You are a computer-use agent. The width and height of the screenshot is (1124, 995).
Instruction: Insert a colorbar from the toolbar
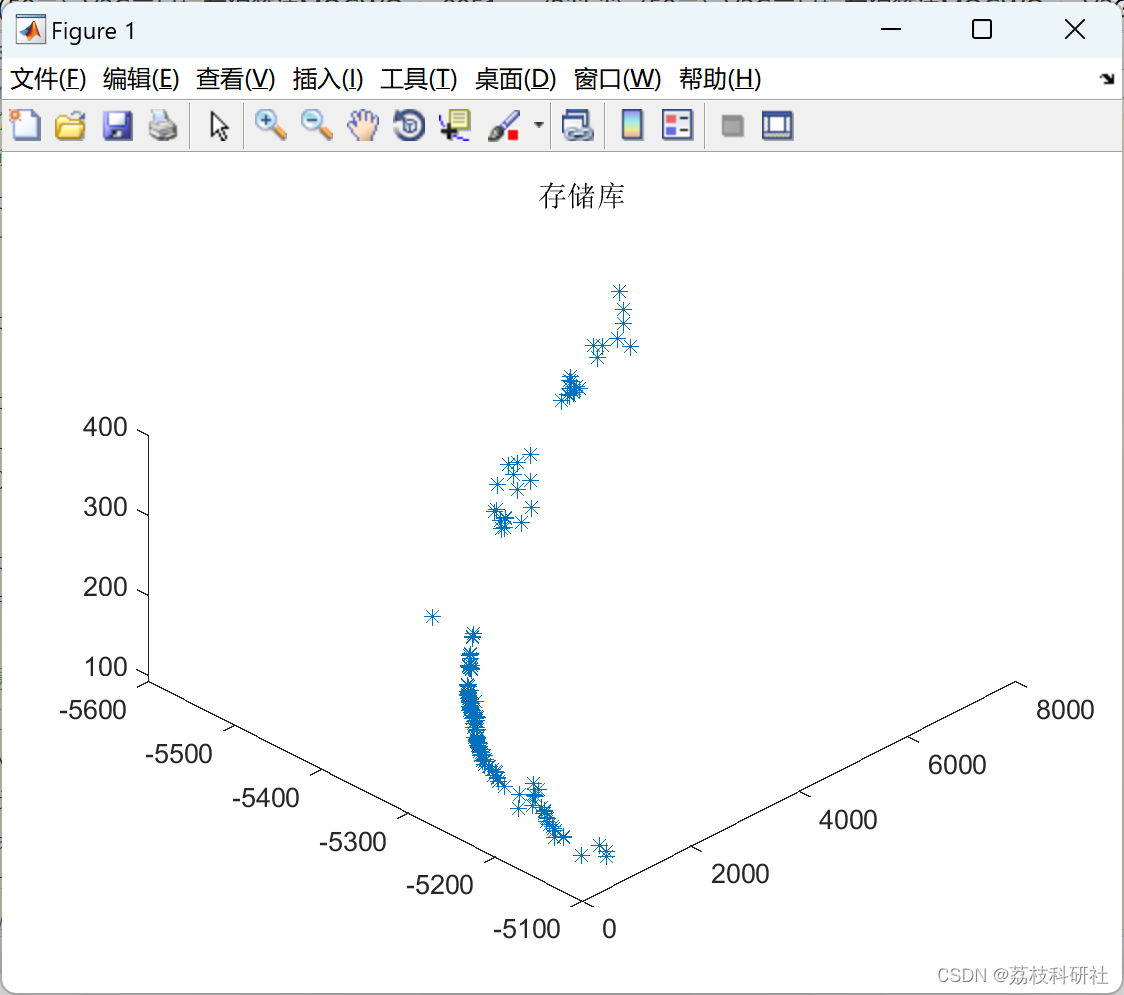pyautogui.click(x=632, y=125)
